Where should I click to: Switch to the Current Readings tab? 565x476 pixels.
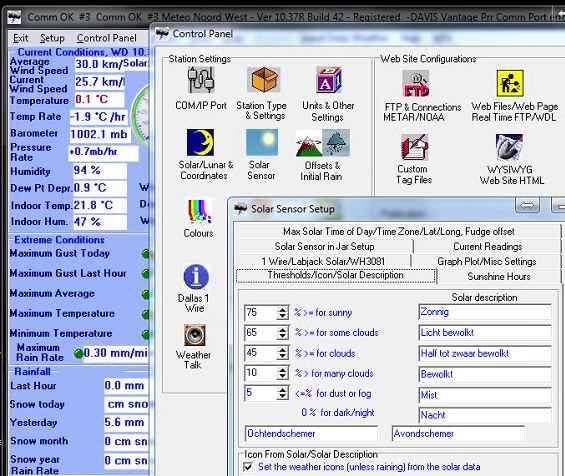488,246
